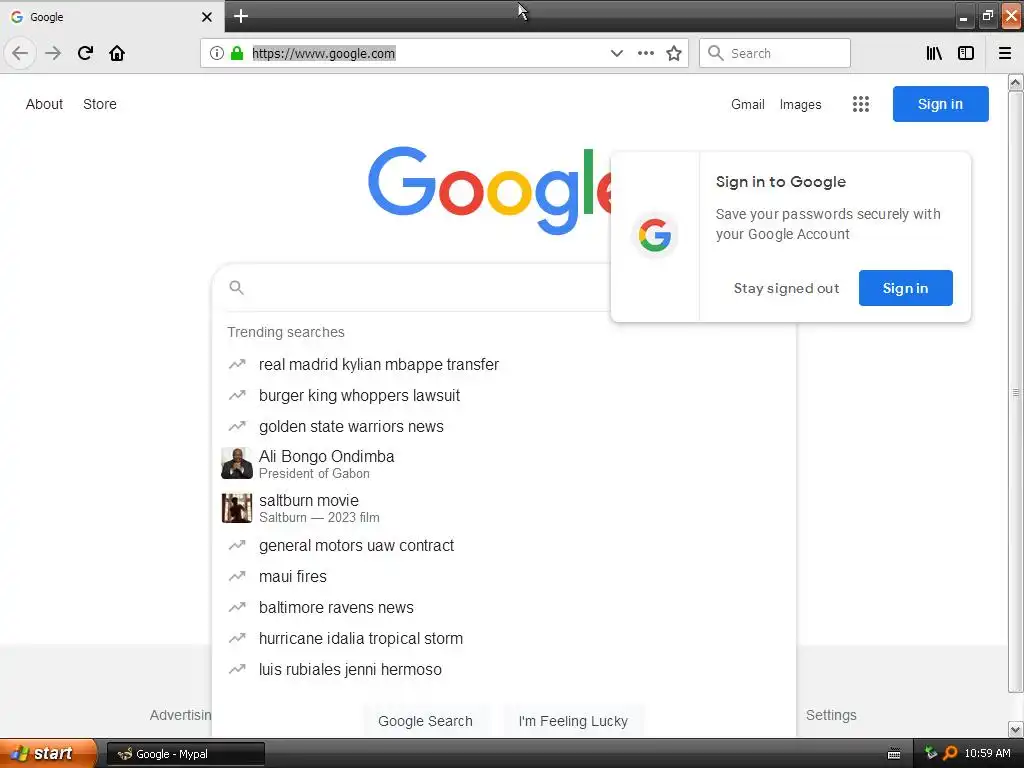1024x768 pixels.
Task: Select the 'maui fires' suggestion
Action: click(504, 577)
